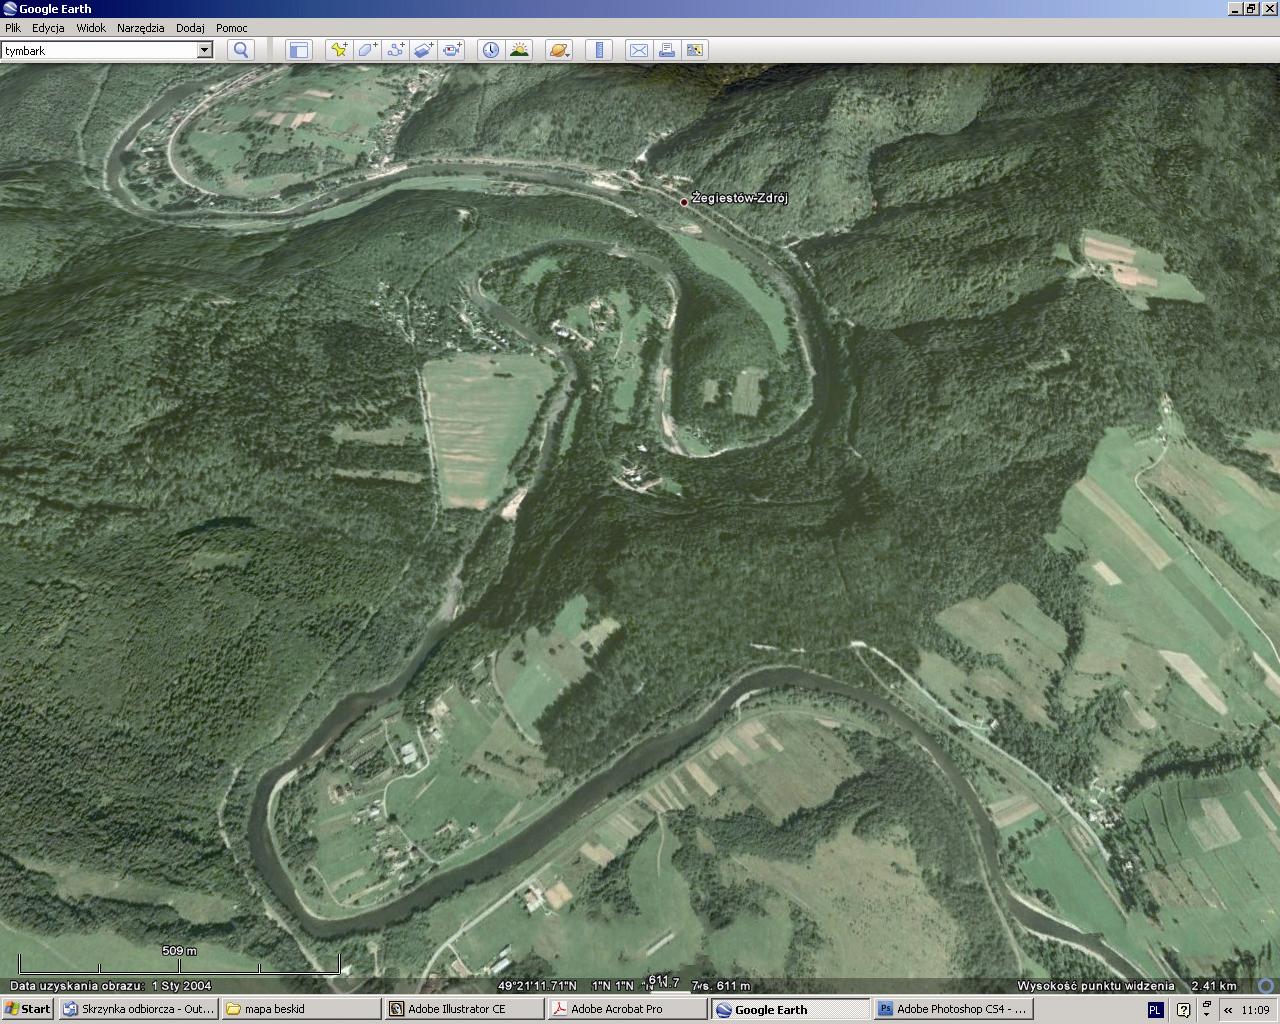Add a polygon using the toolbar
The image size is (1280, 1024).
tap(367, 50)
